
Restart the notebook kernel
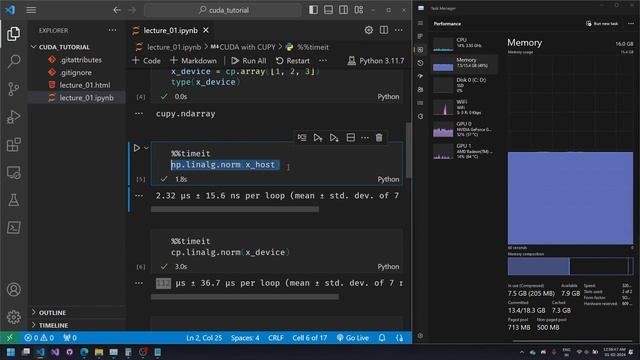293,61
